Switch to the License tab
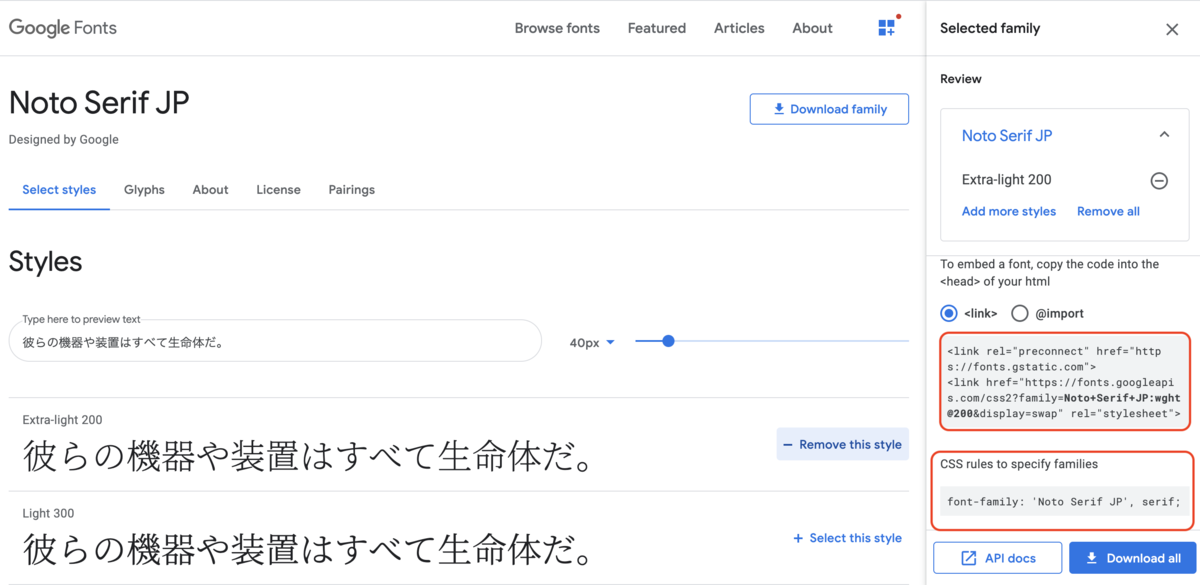1200x585 pixels. pos(278,190)
